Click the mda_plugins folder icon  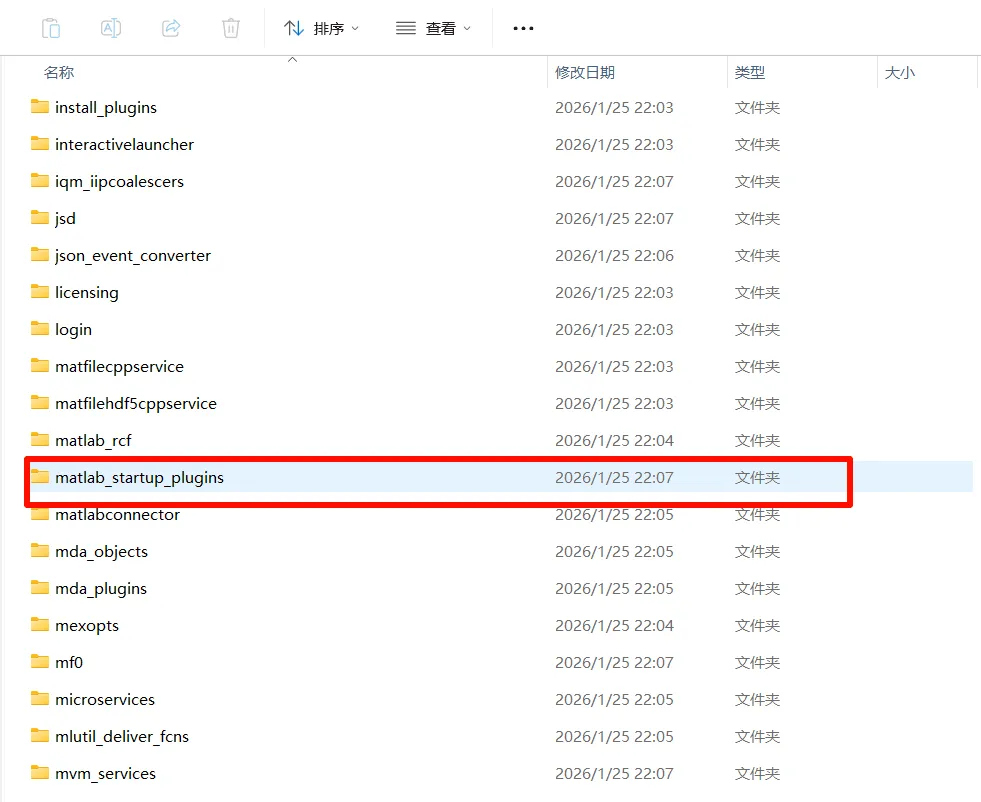click(40, 587)
